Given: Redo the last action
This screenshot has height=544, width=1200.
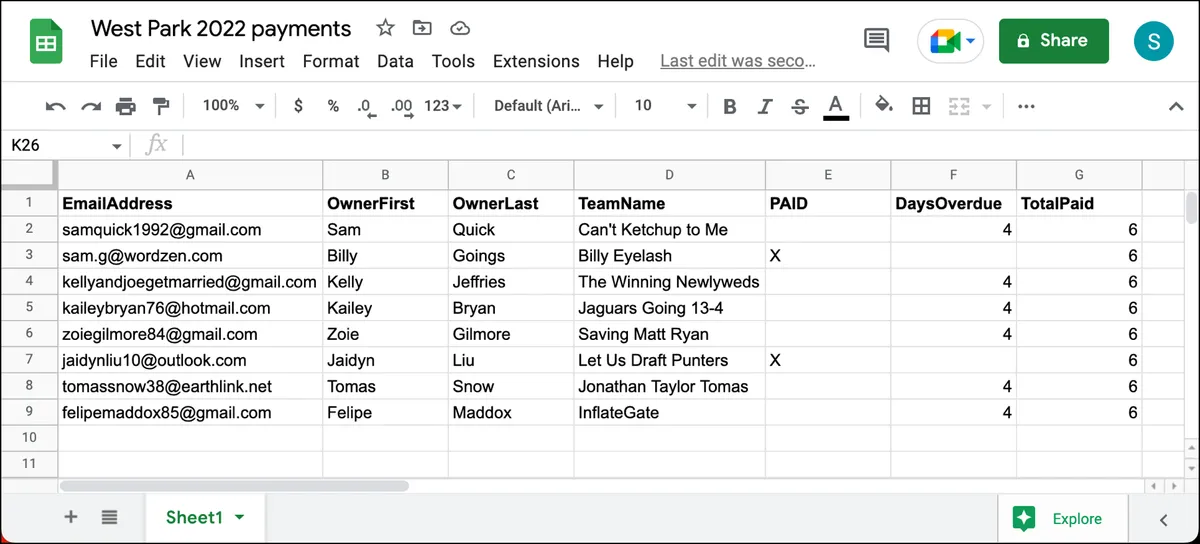Looking at the screenshot, I should pos(91,106).
